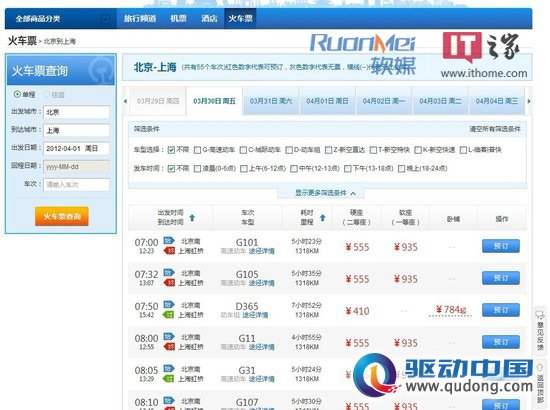Click the arrival city field showing 上海
This screenshot has width=550, height=410.
tap(76, 130)
